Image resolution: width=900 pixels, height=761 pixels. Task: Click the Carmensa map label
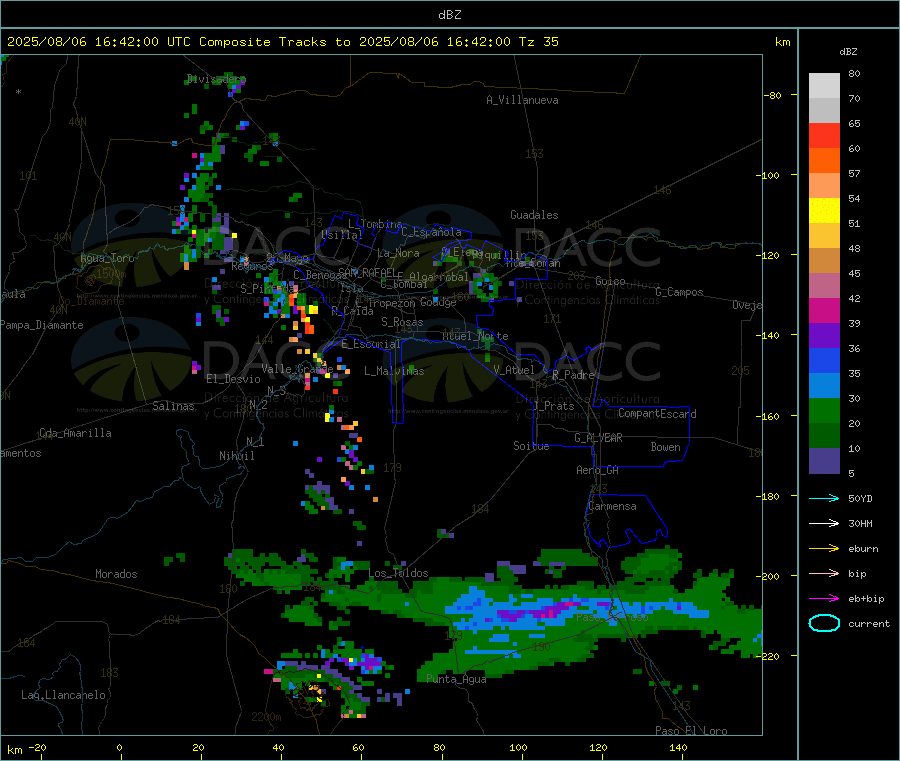pos(612,506)
